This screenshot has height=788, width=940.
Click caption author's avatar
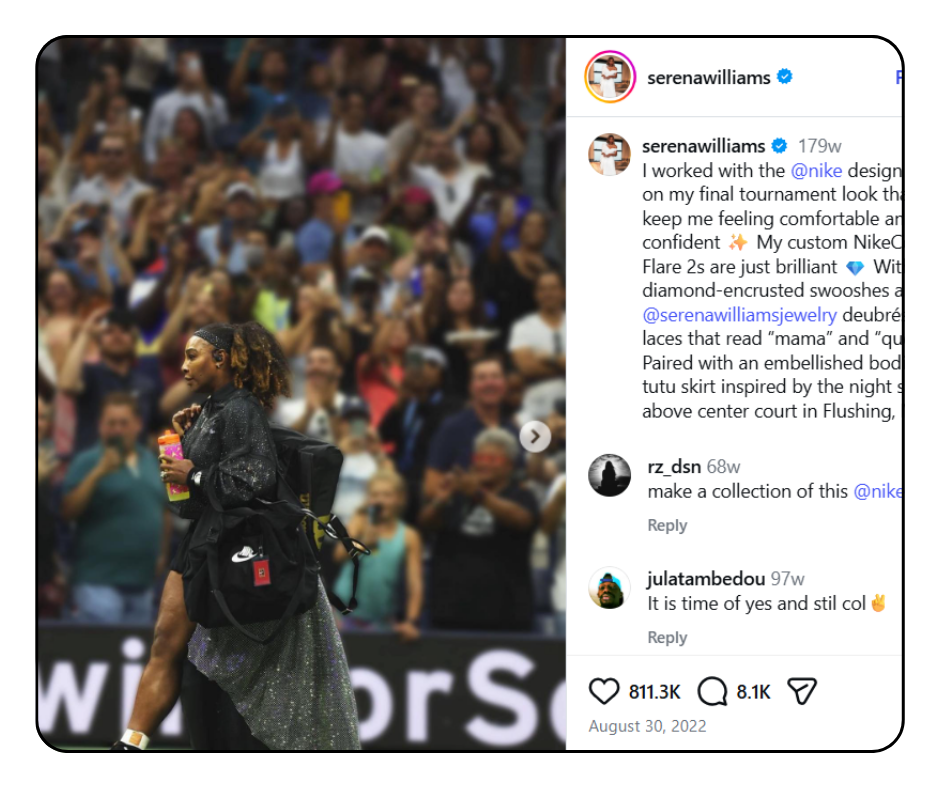tap(610, 155)
